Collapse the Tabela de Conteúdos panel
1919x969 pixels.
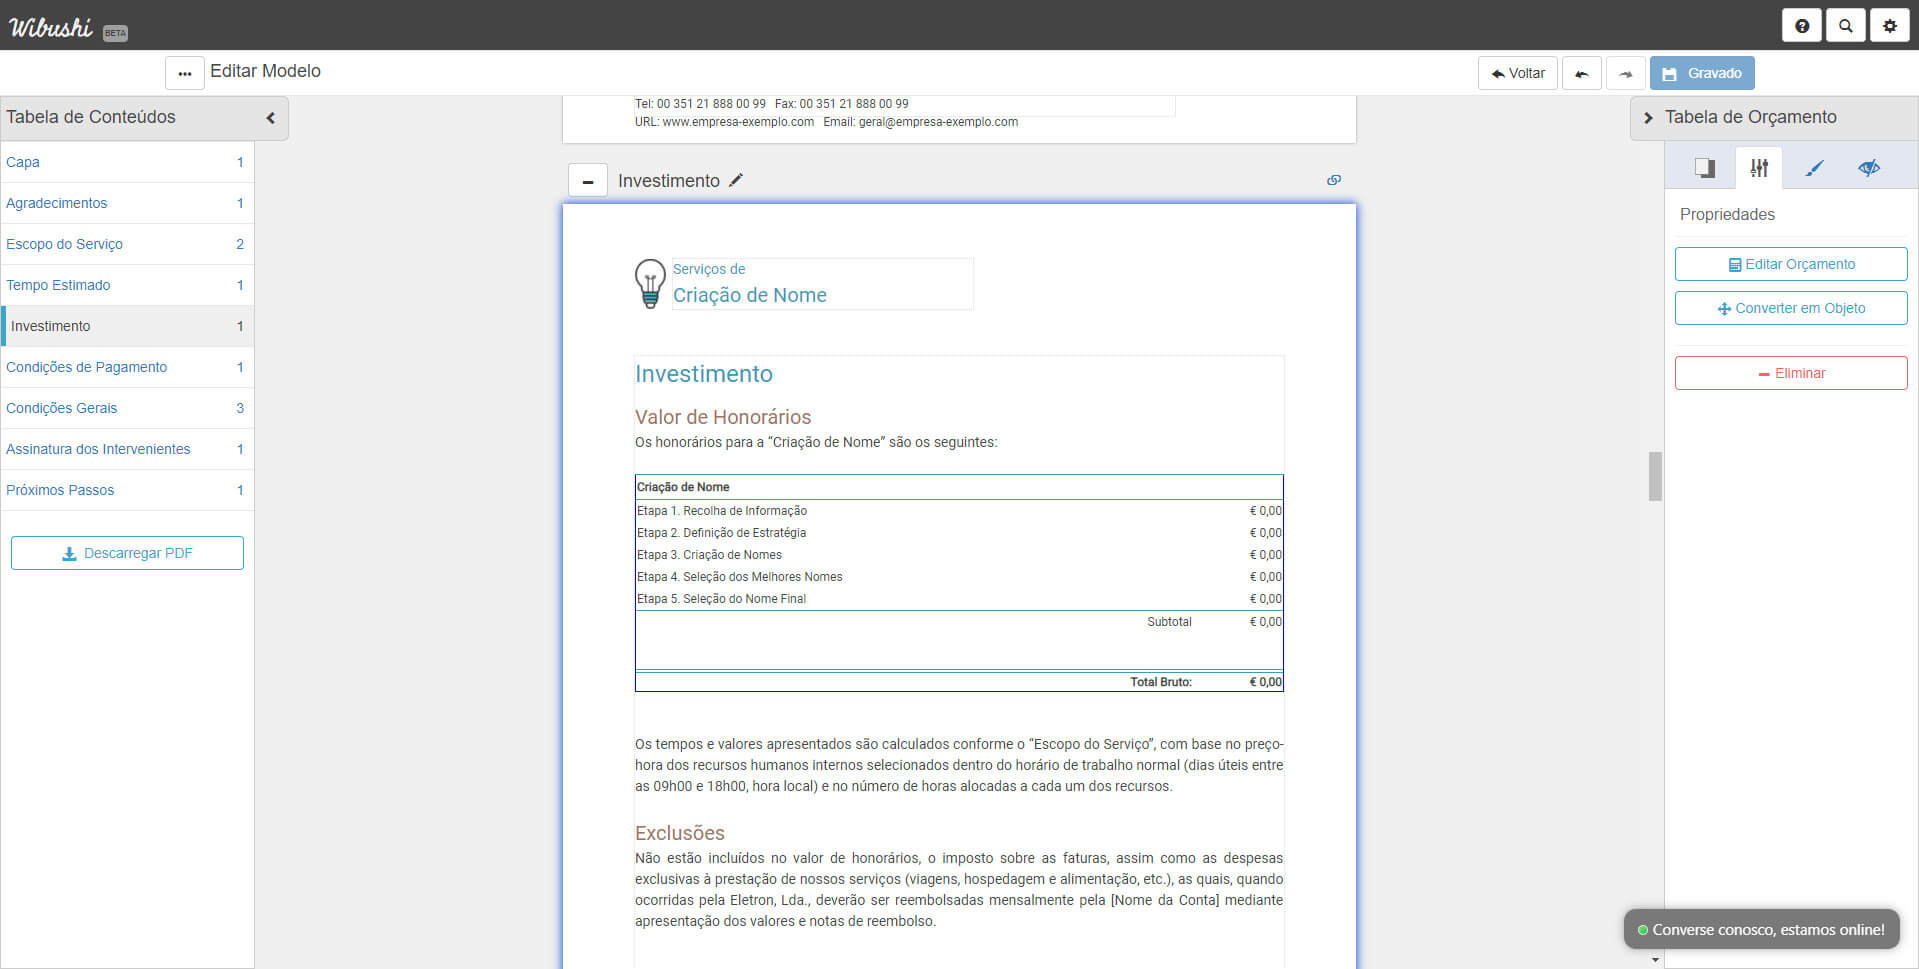[270, 118]
